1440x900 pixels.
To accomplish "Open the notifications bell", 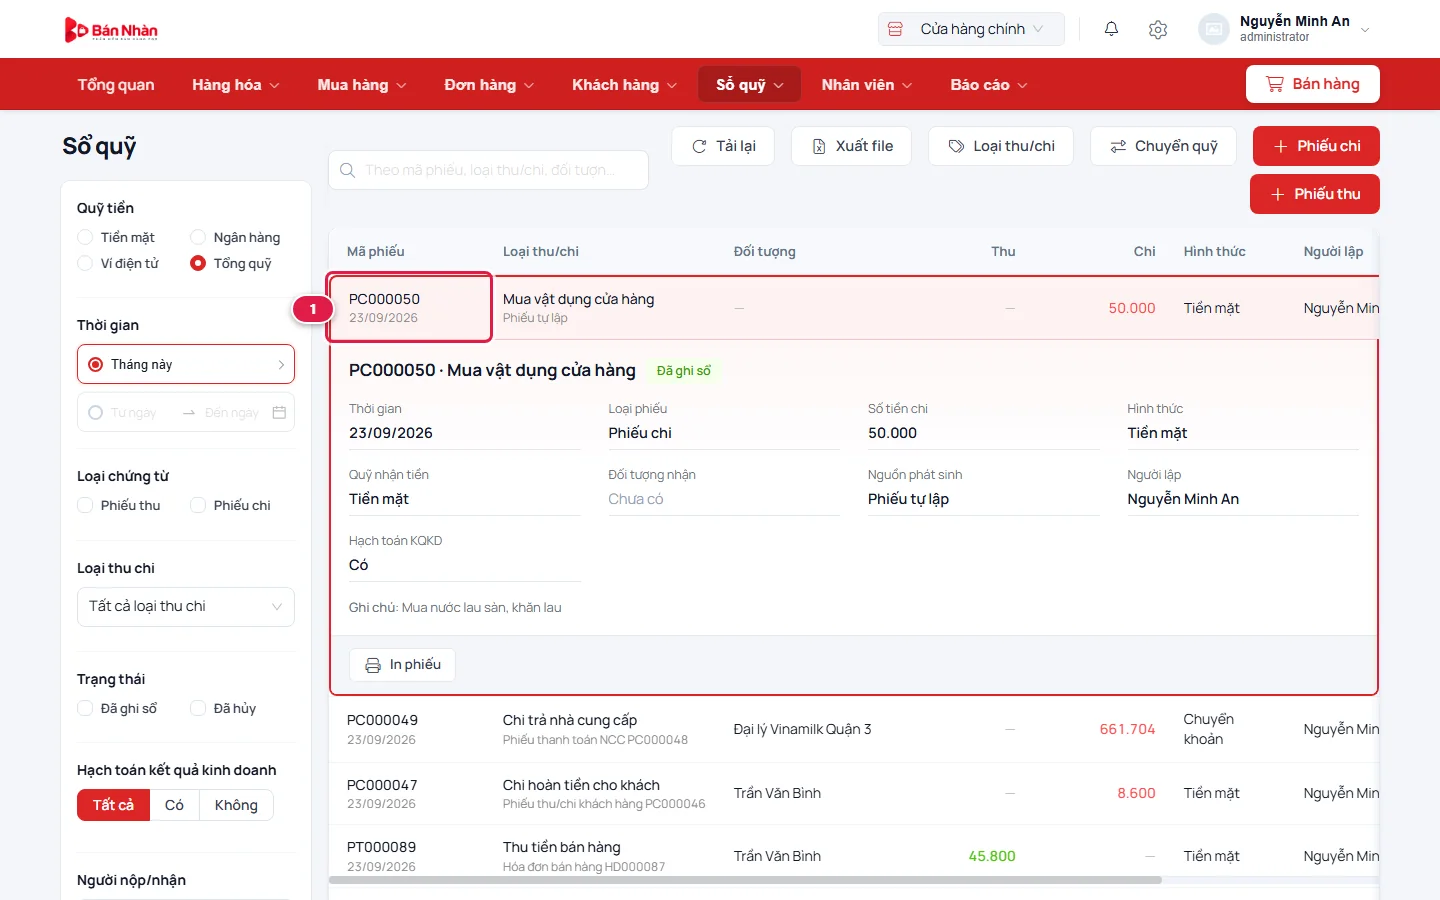I will pyautogui.click(x=1111, y=29).
